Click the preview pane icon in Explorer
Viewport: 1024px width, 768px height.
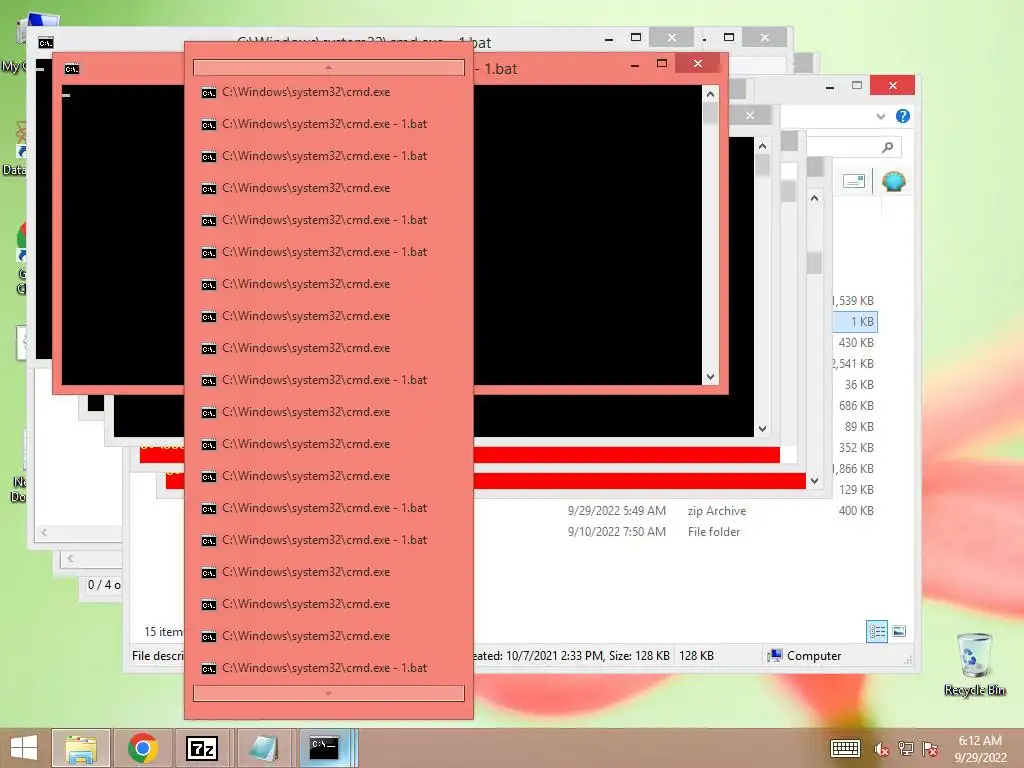point(854,180)
